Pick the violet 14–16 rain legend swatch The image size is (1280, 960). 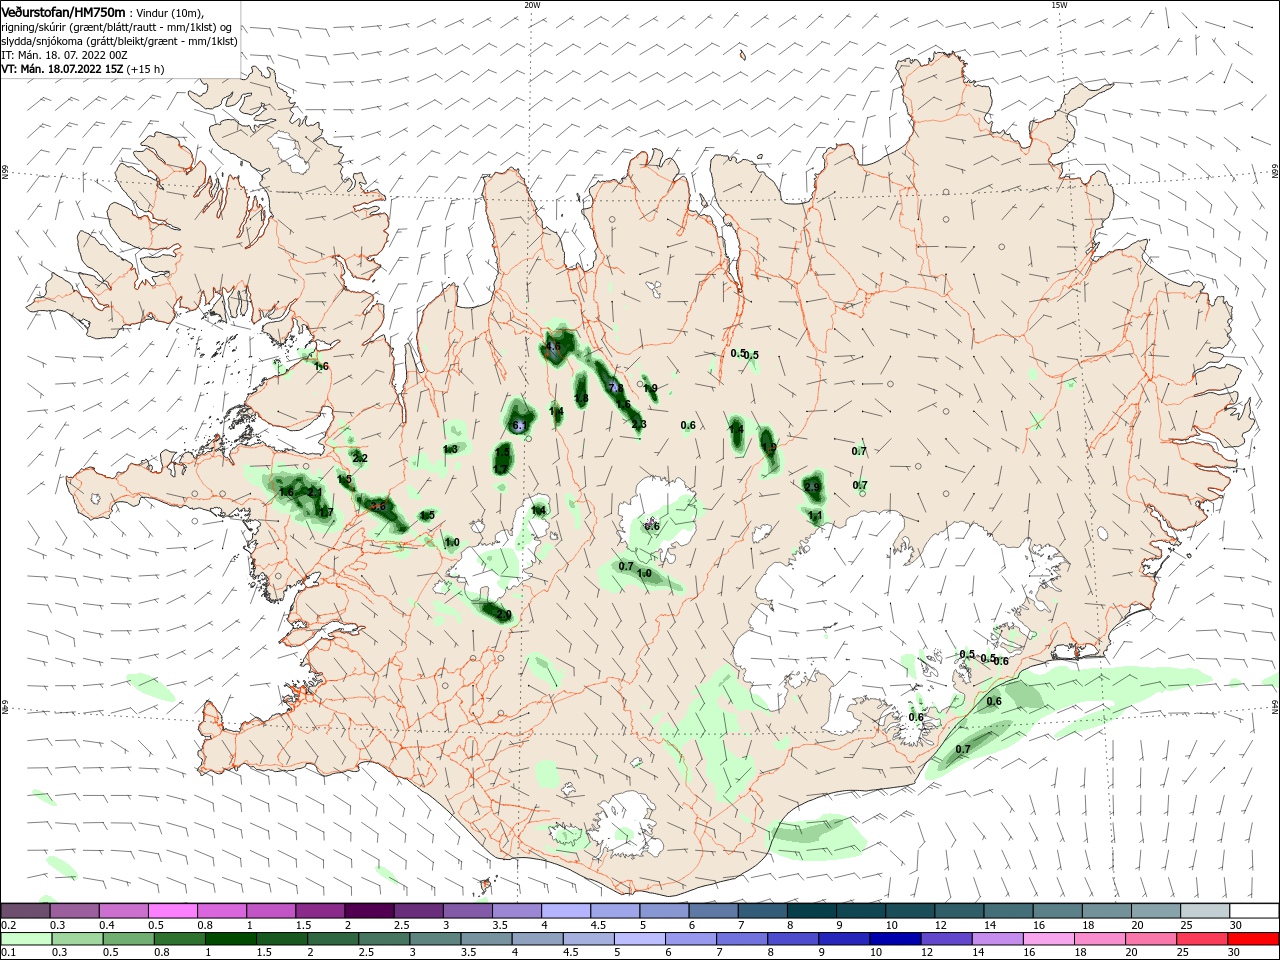tap(998, 939)
